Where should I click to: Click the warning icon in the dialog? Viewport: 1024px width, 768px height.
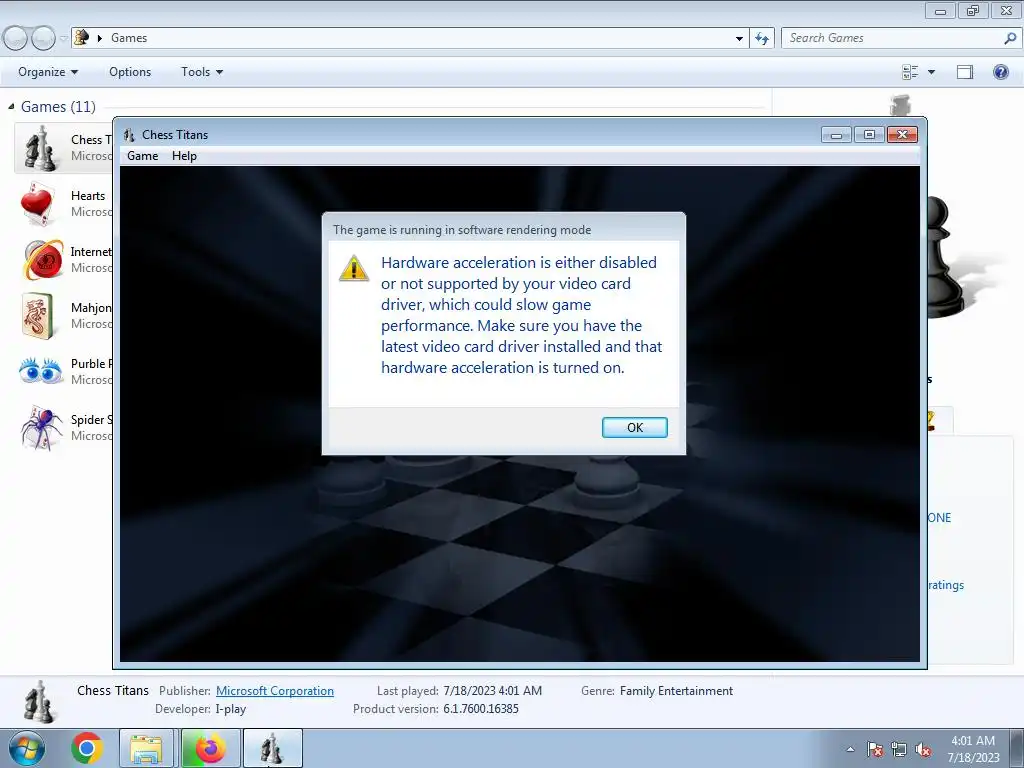tap(354, 268)
